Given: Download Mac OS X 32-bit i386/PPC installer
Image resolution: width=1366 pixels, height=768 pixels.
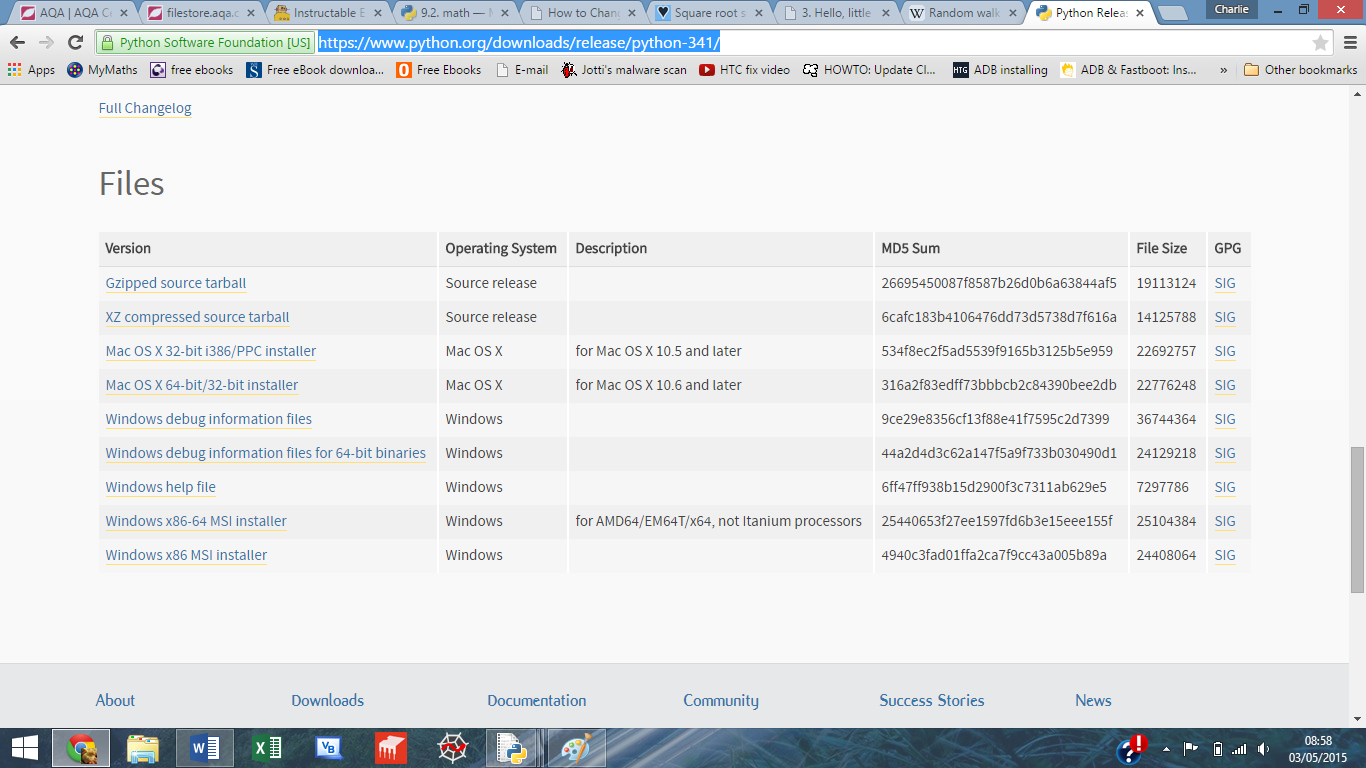Looking at the screenshot, I should pyautogui.click(x=211, y=351).
